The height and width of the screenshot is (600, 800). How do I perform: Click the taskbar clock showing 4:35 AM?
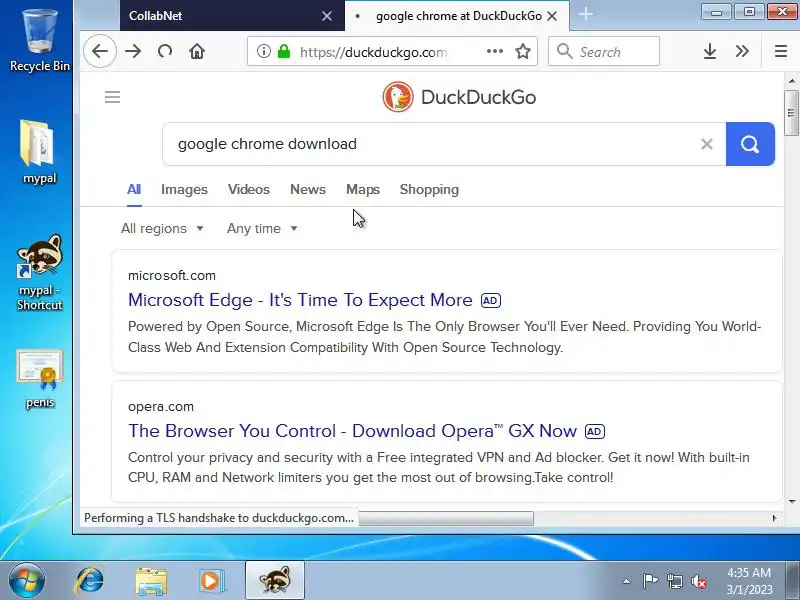[x=749, y=581]
